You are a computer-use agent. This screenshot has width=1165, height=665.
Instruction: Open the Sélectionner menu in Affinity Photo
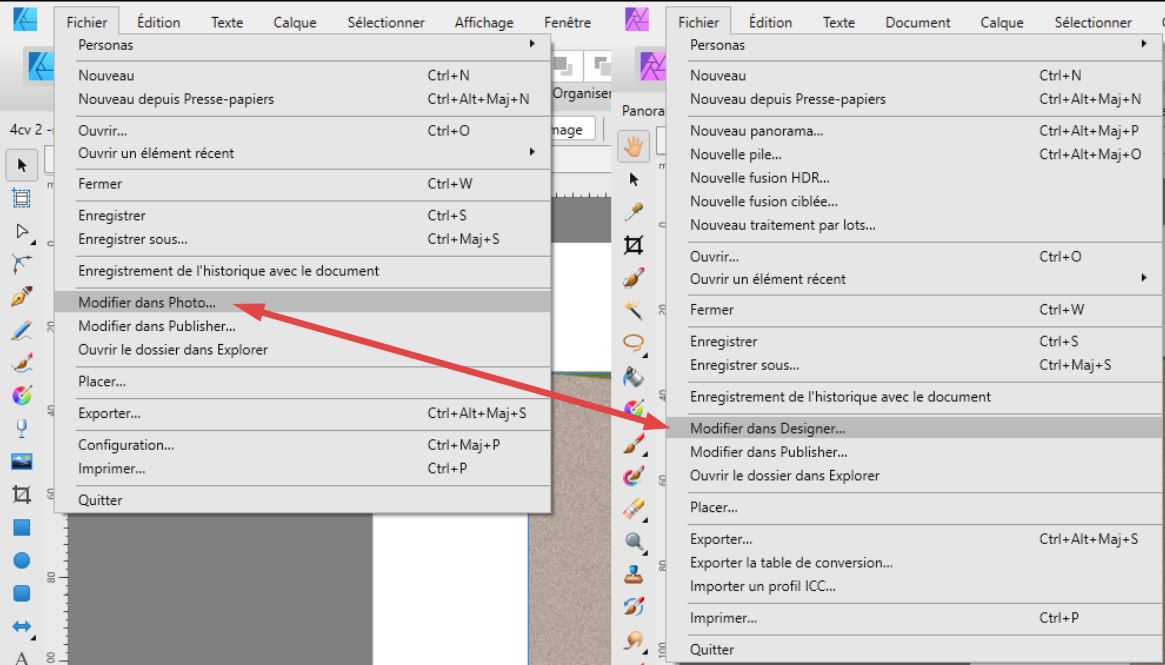(1093, 22)
